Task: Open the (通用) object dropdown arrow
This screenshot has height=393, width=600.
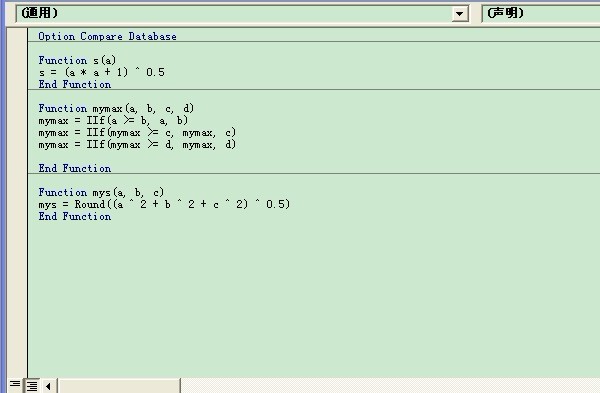Action: point(460,14)
